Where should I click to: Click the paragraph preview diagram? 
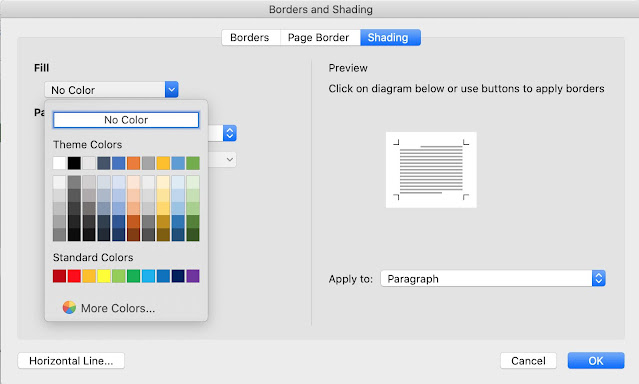pos(431,170)
